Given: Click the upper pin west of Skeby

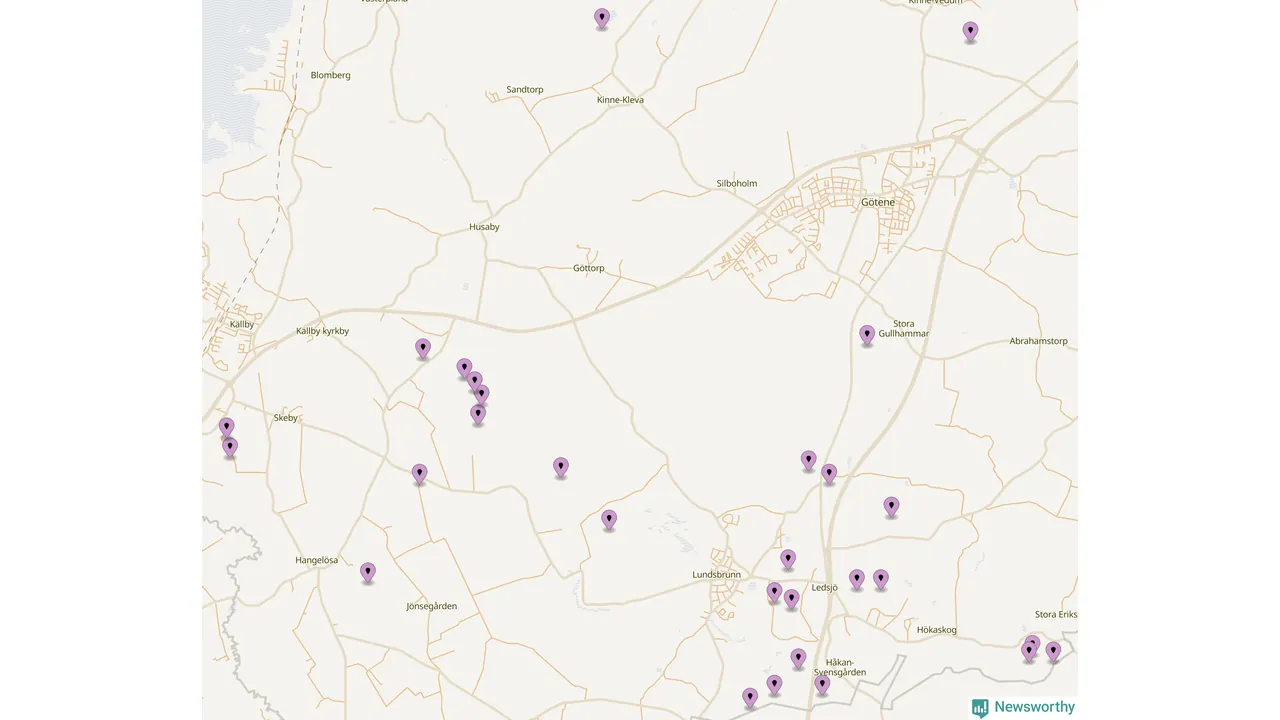Looking at the screenshot, I should [226, 428].
